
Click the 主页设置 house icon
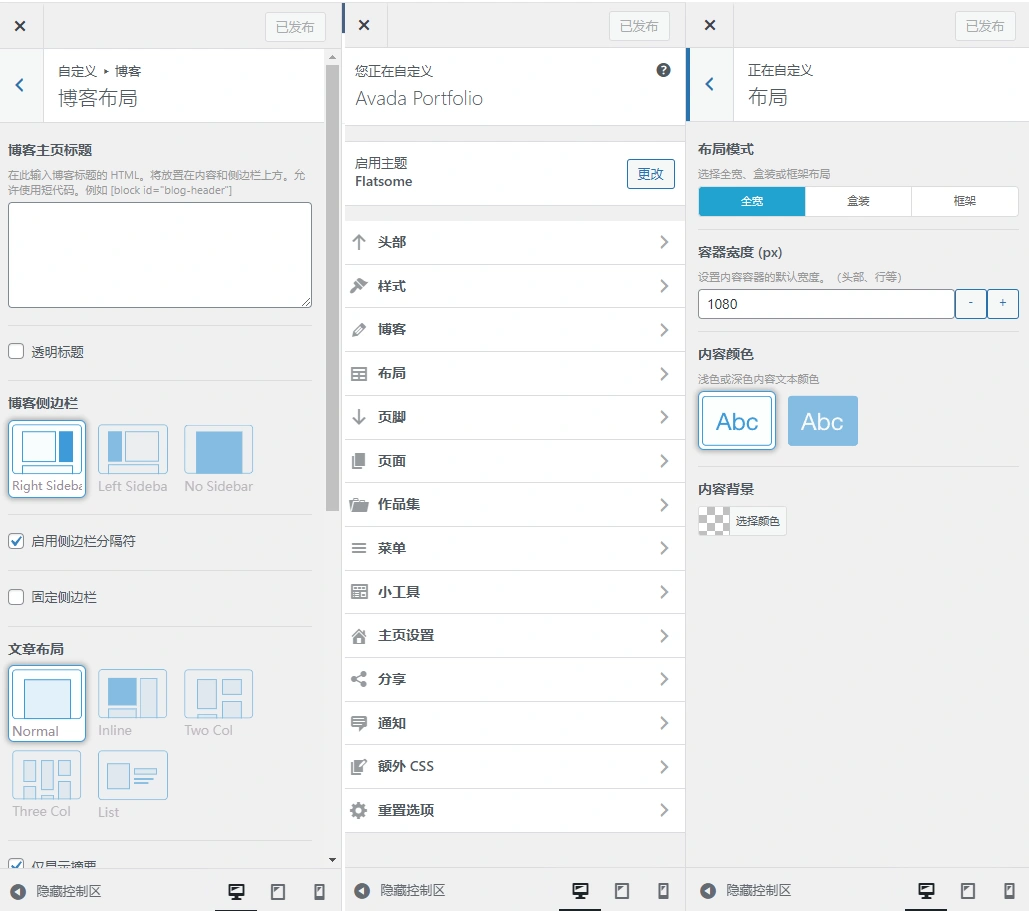pos(358,635)
